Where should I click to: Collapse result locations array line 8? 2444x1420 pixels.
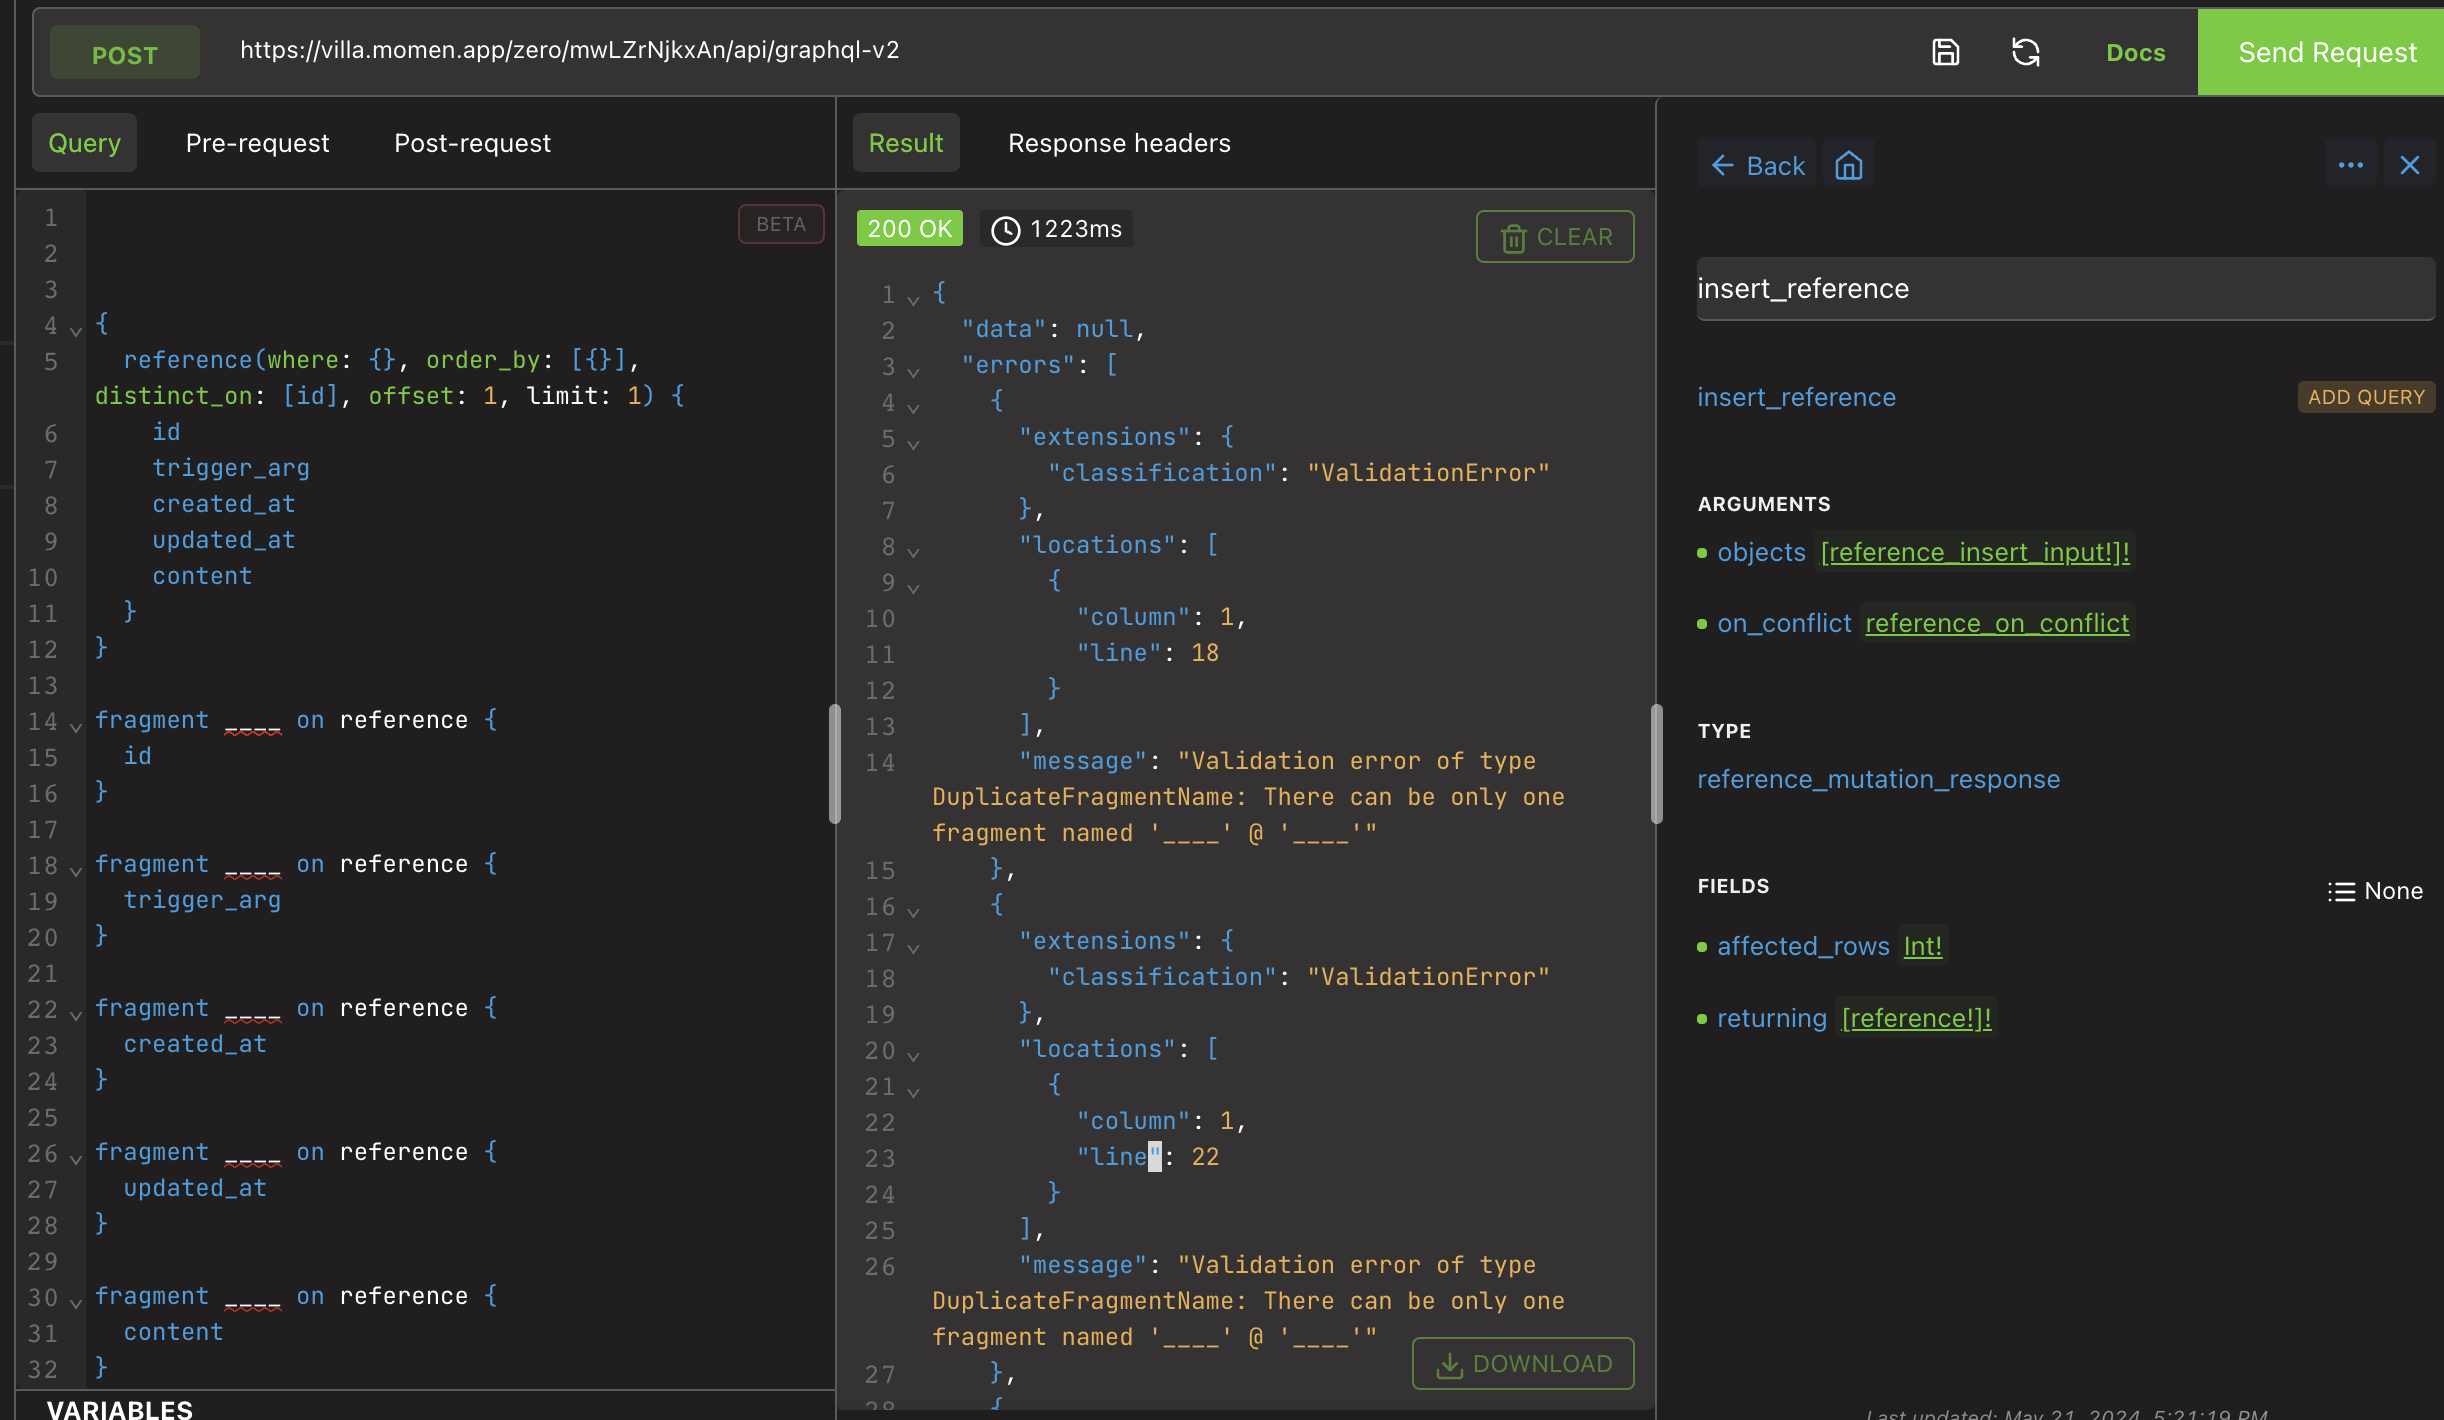[x=913, y=551]
